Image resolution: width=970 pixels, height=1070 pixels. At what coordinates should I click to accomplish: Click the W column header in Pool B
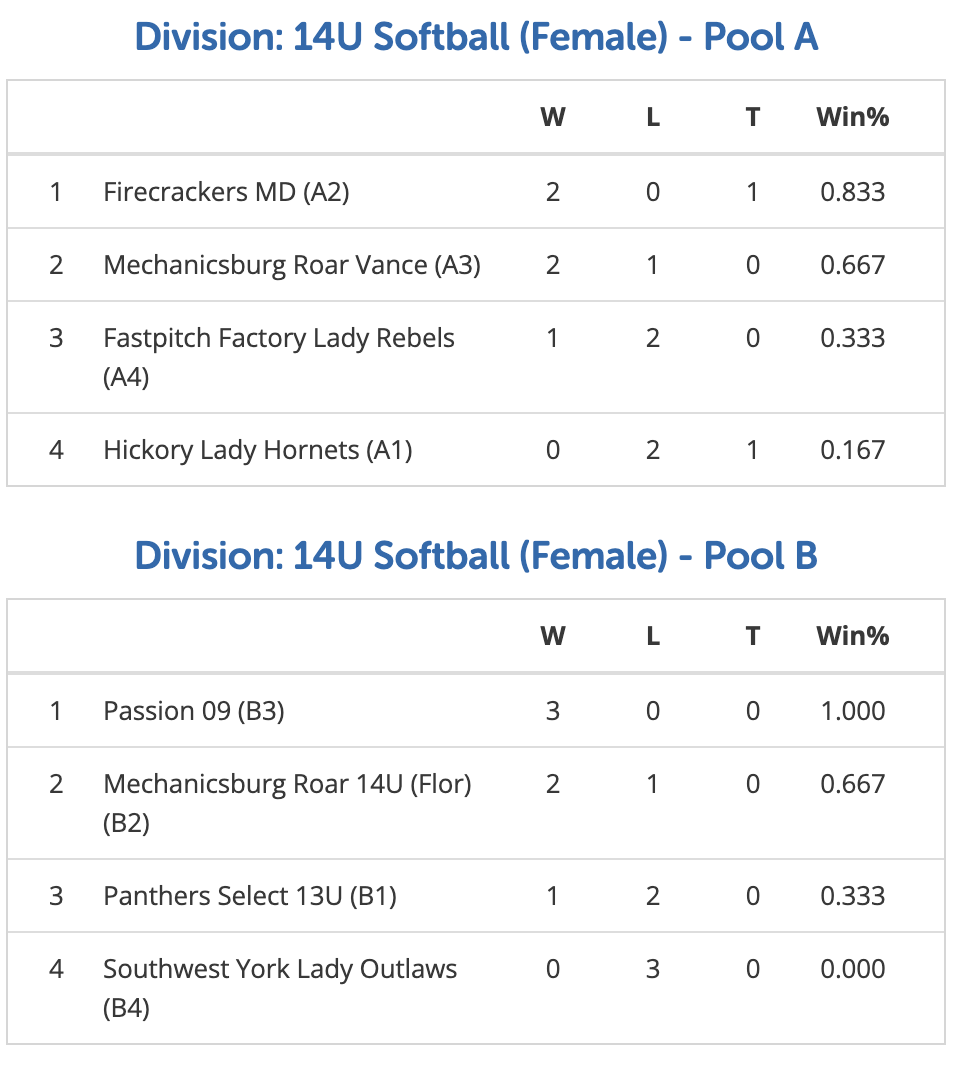coord(553,636)
